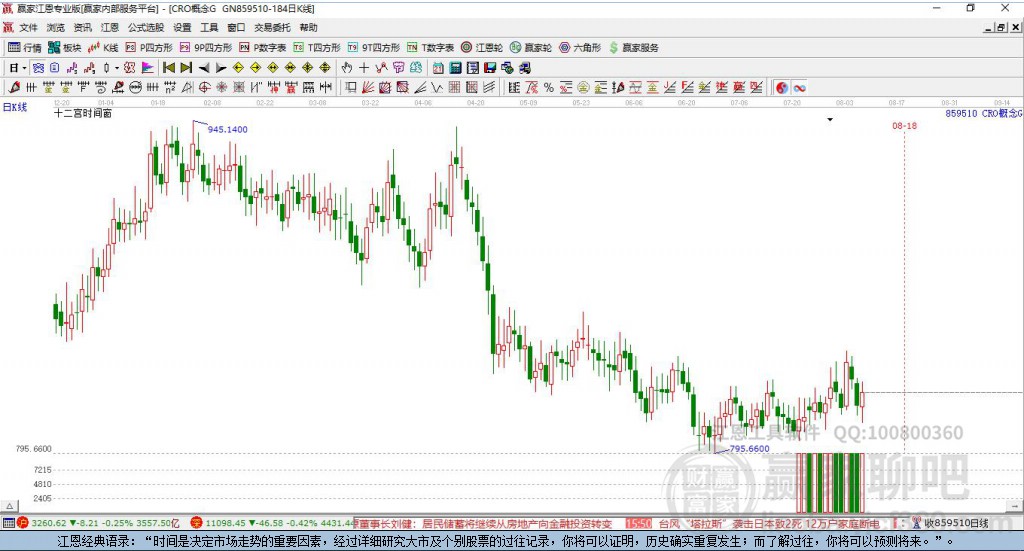1024x551 pixels.
Task: Click the 15:50 news time tag
Action: tap(638, 524)
